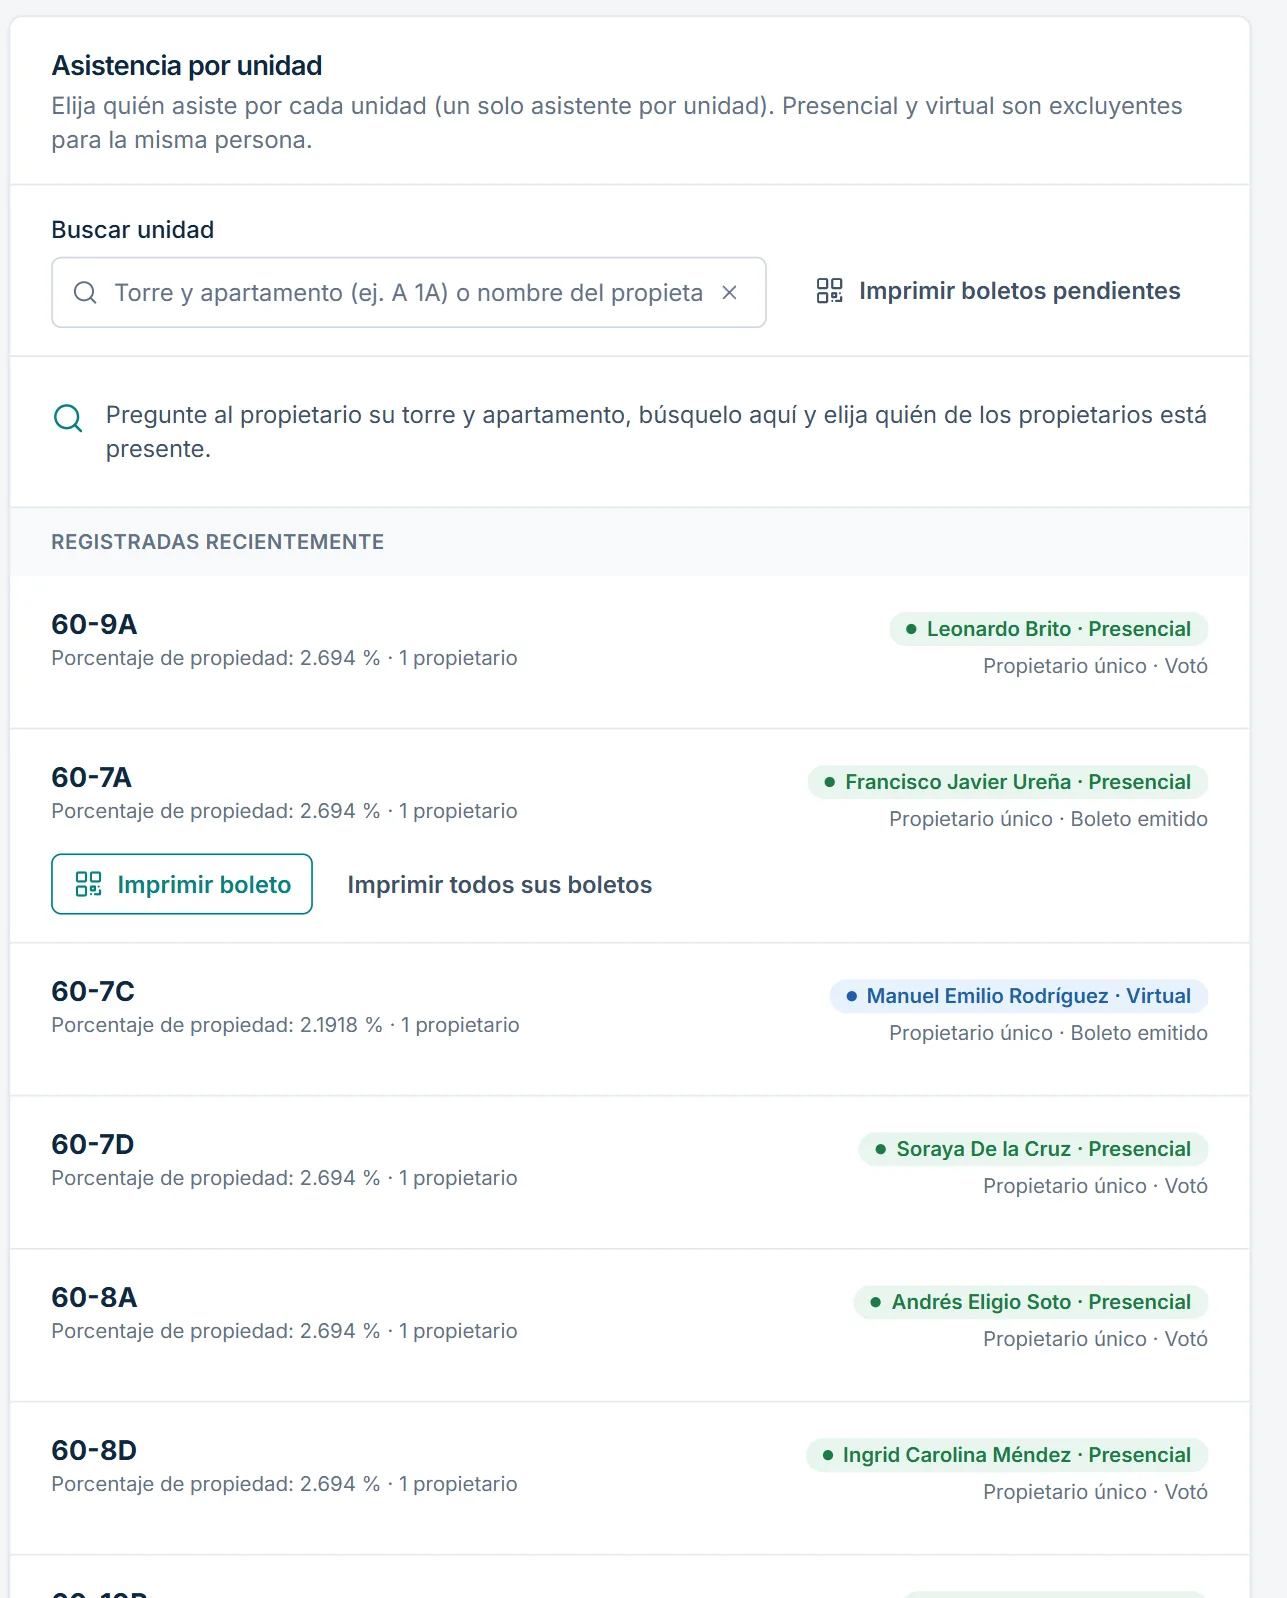Click Francisco Javier Ureña Presencial badge
1287x1598 pixels.
[1008, 782]
